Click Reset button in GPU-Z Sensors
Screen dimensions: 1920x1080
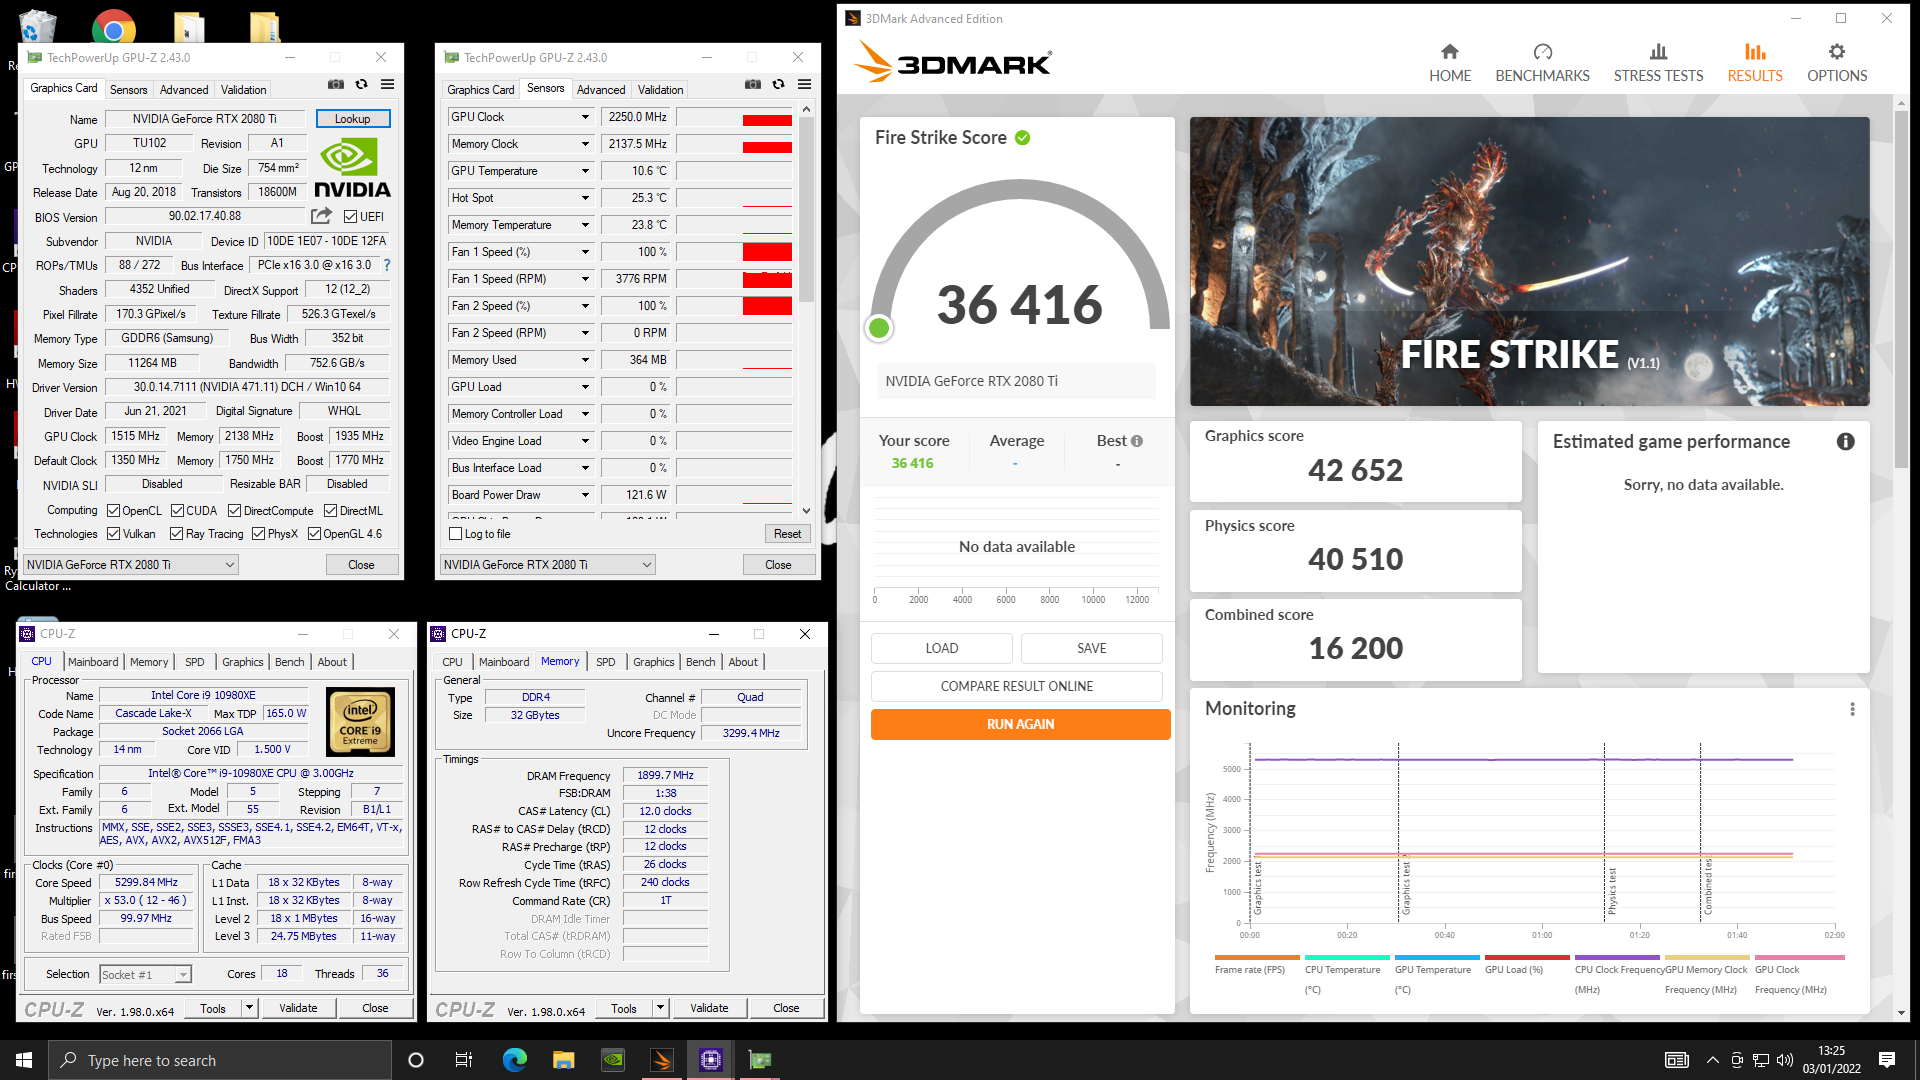coord(787,534)
